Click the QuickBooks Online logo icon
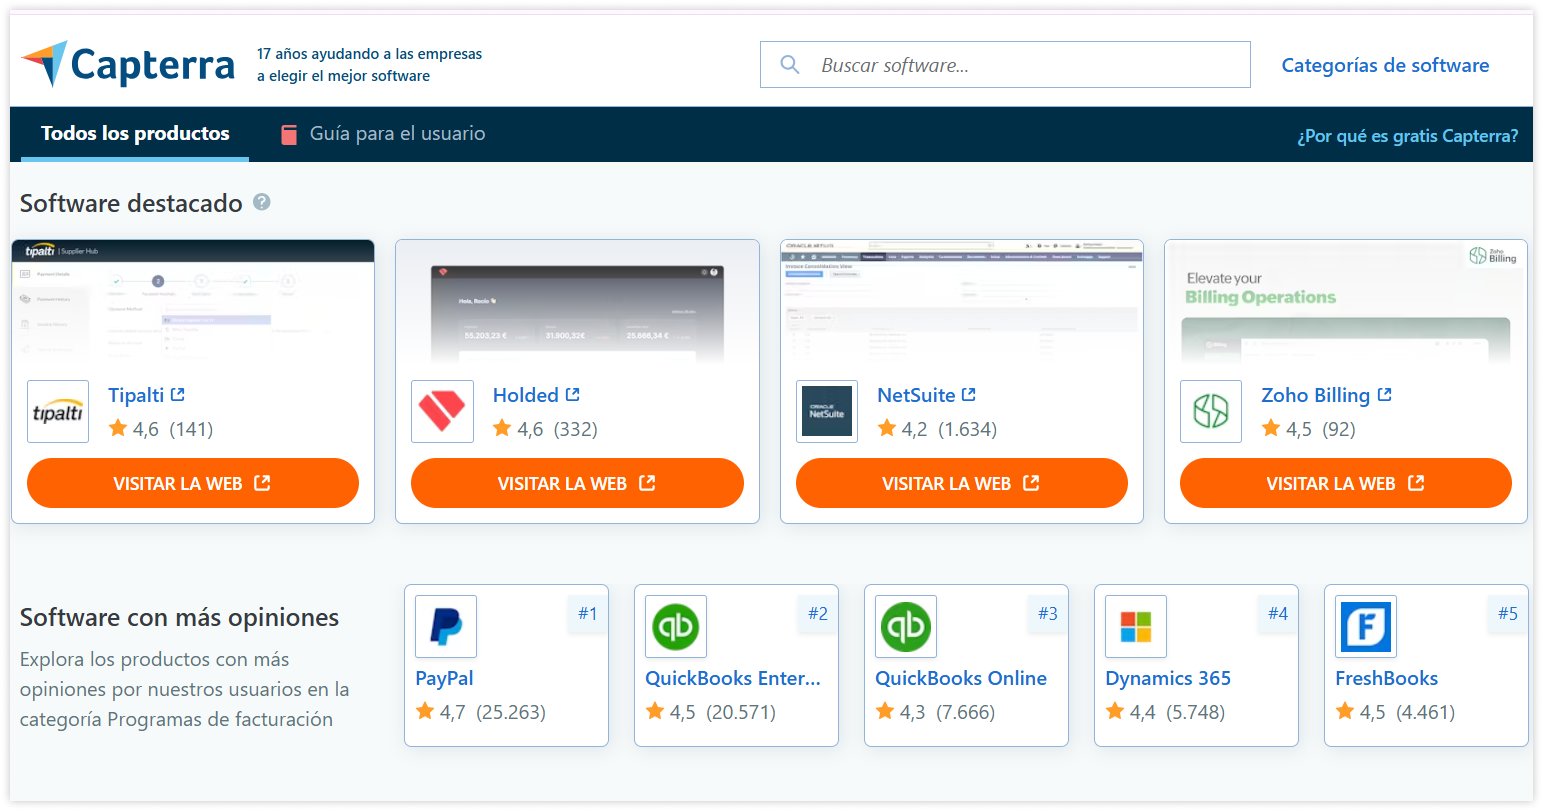 coord(906,627)
